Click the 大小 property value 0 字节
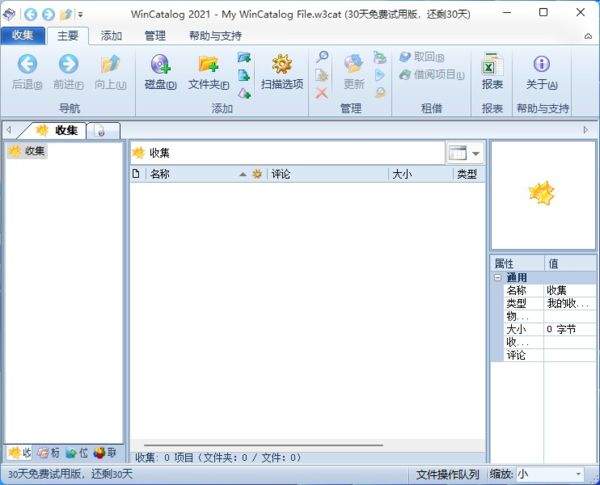The height and width of the screenshot is (485, 600). (x=570, y=329)
